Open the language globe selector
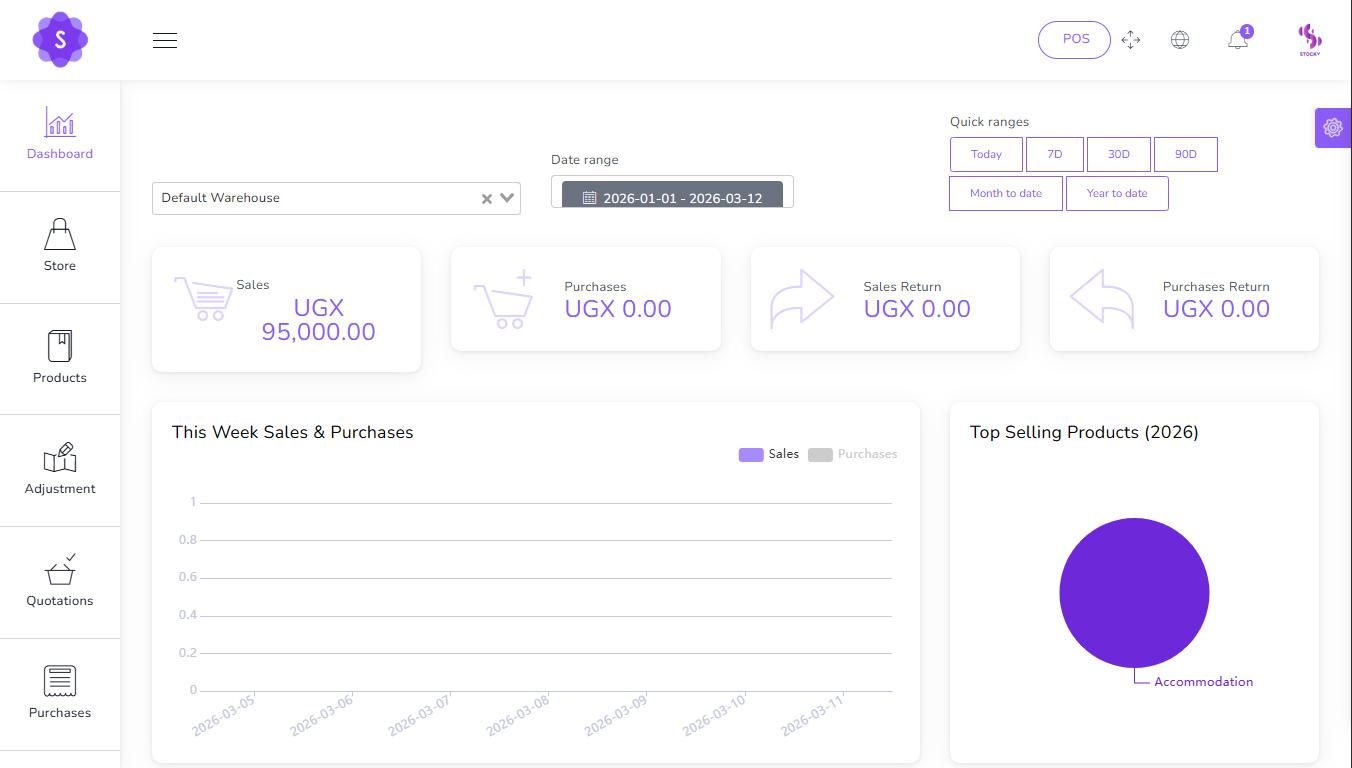Viewport: 1352px width, 768px height. 1180,40
